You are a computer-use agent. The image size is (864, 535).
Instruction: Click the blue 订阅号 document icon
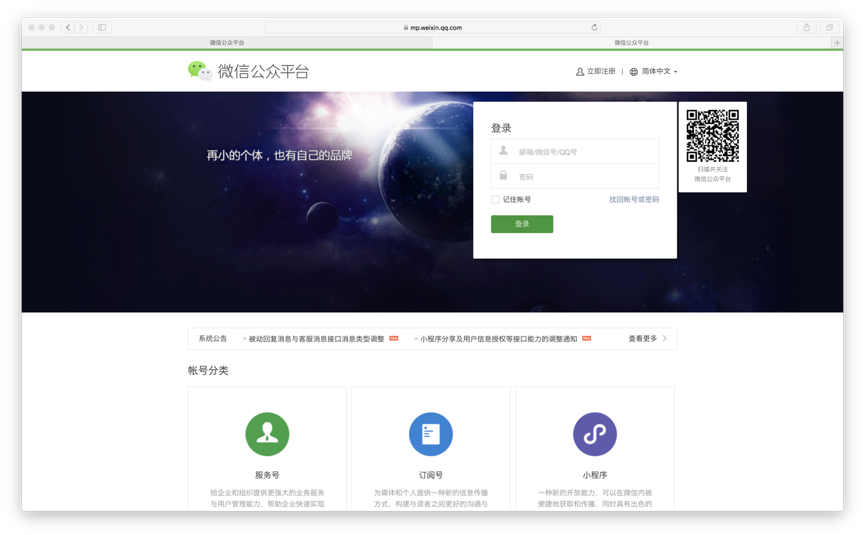pos(431,434)
